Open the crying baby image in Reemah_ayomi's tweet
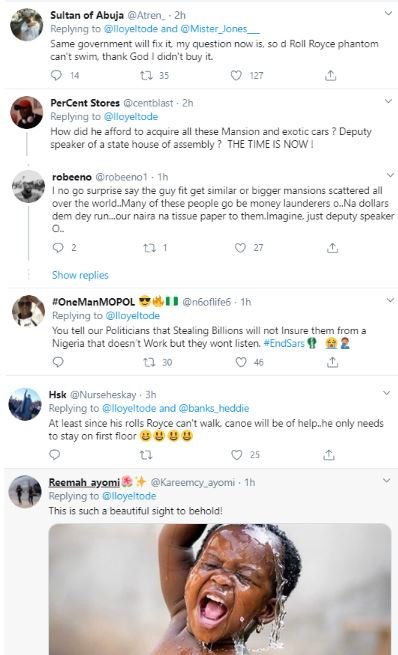This screenshot has height=655, width=398. pos(220,589)
